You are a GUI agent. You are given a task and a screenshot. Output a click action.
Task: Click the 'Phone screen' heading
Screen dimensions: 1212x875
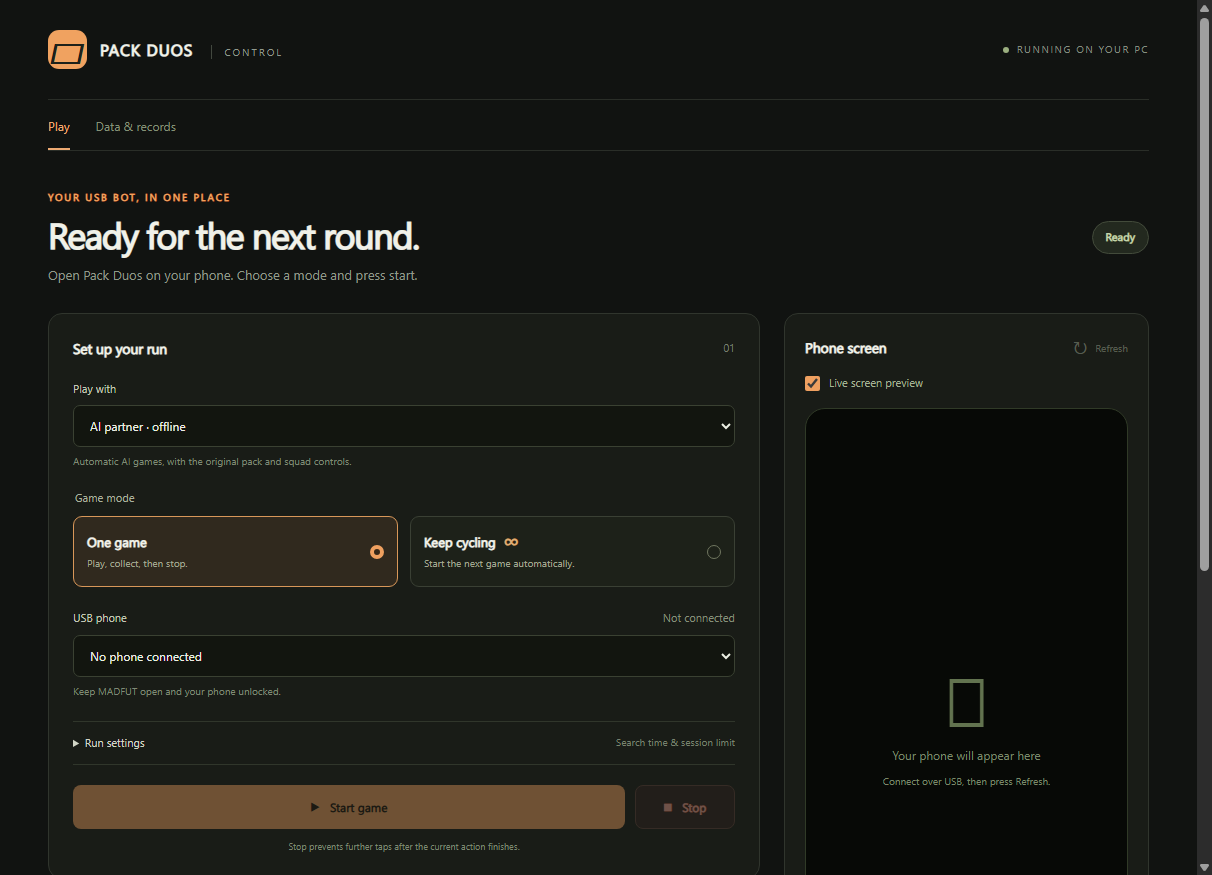tap(846, 348)
